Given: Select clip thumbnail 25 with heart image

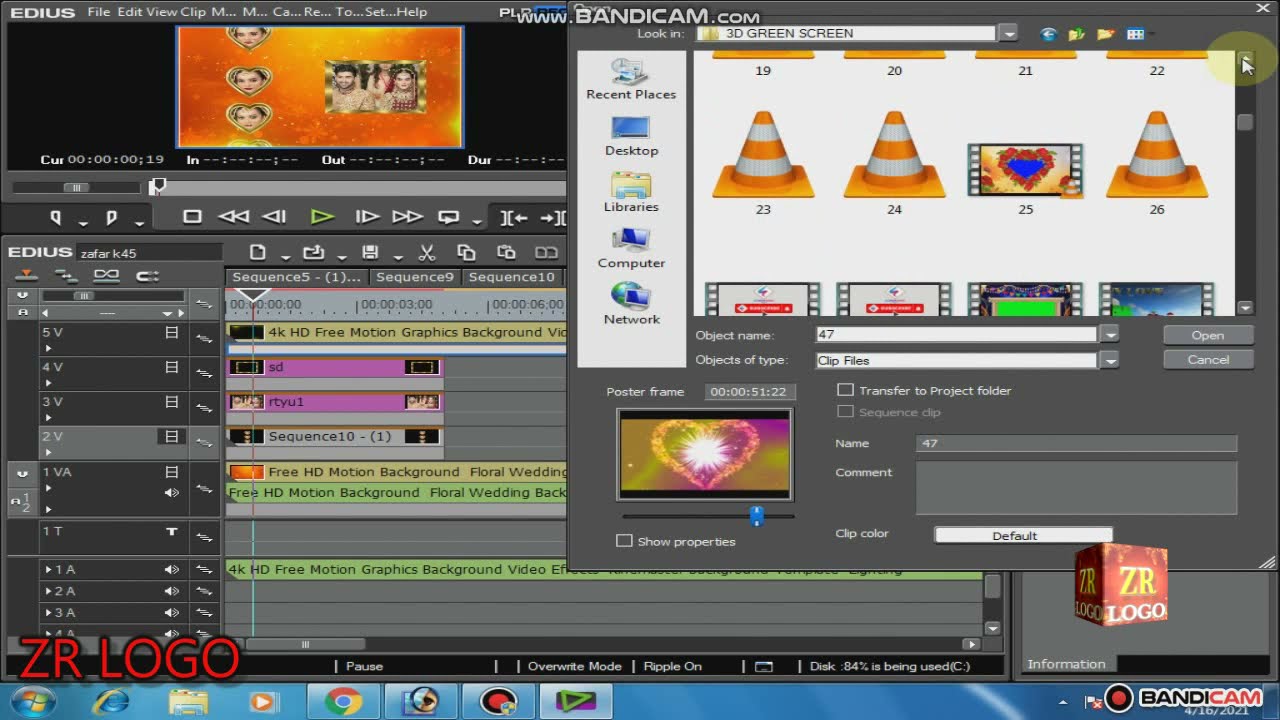Looking at the screenshot, I should 1025,170.
